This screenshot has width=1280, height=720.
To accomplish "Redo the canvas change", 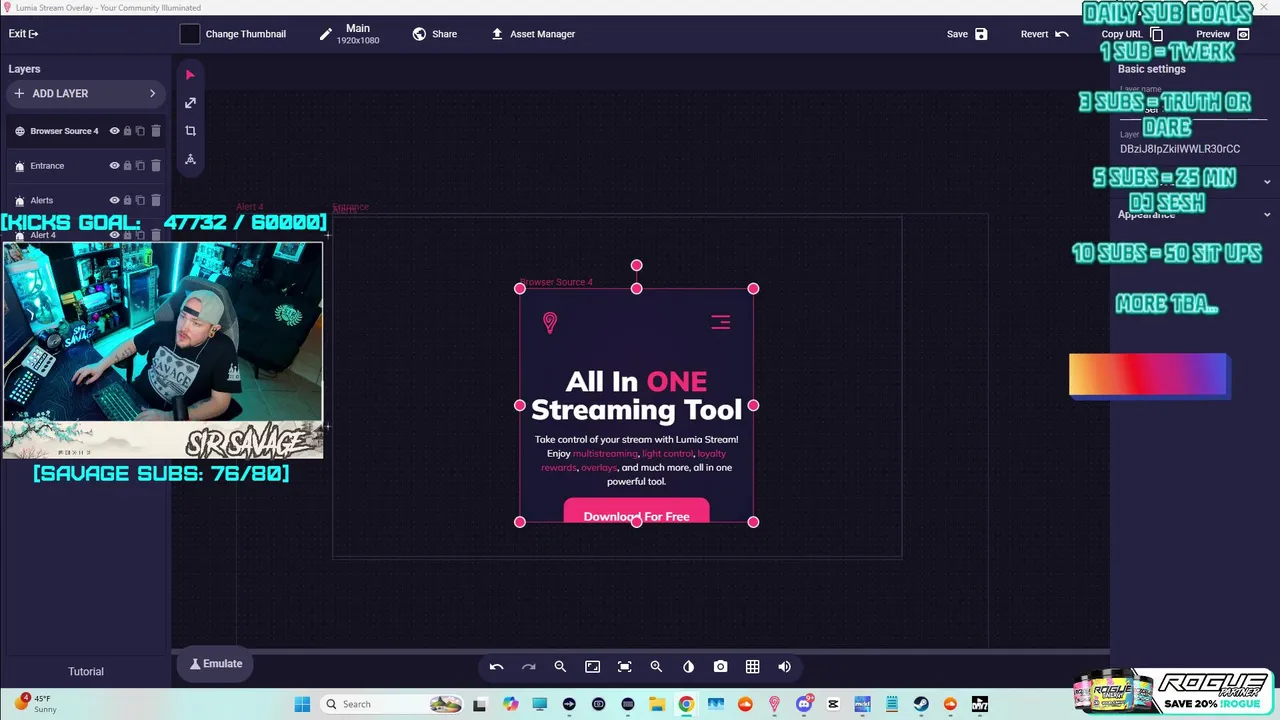I will (x=528, y=667).
